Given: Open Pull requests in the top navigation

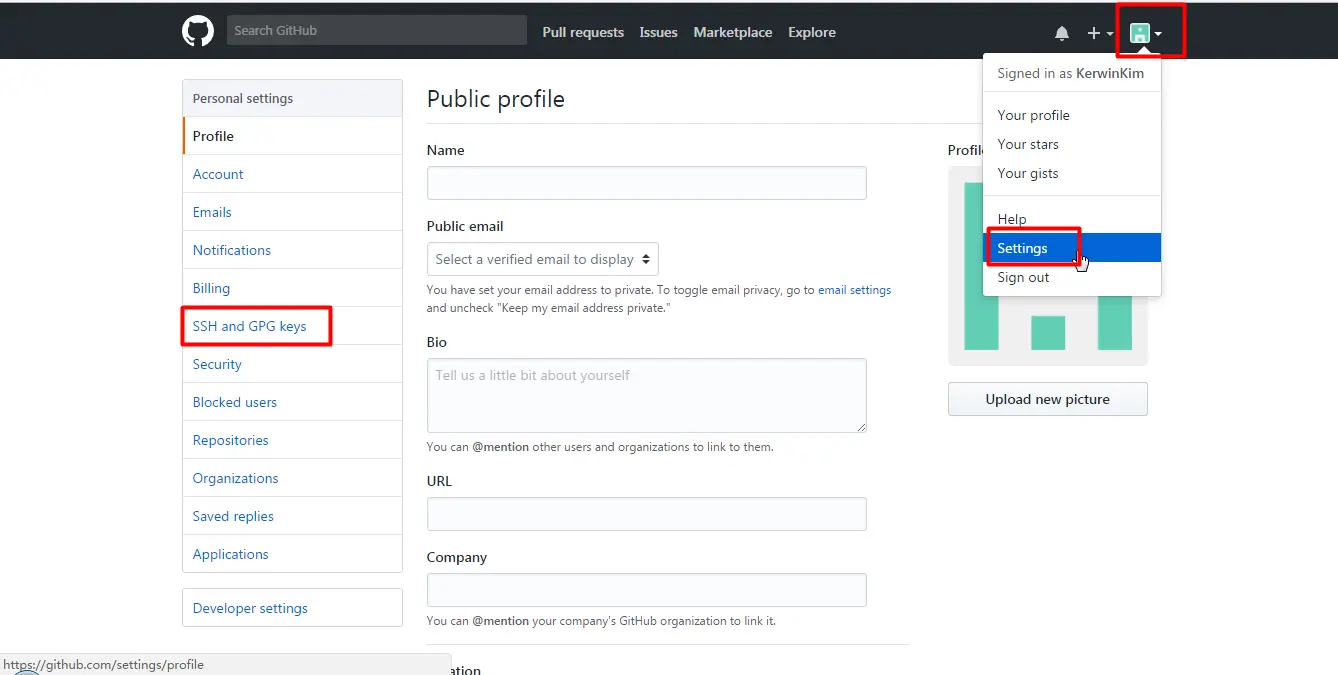Looking at the screenshot, I should coord(583,32).
